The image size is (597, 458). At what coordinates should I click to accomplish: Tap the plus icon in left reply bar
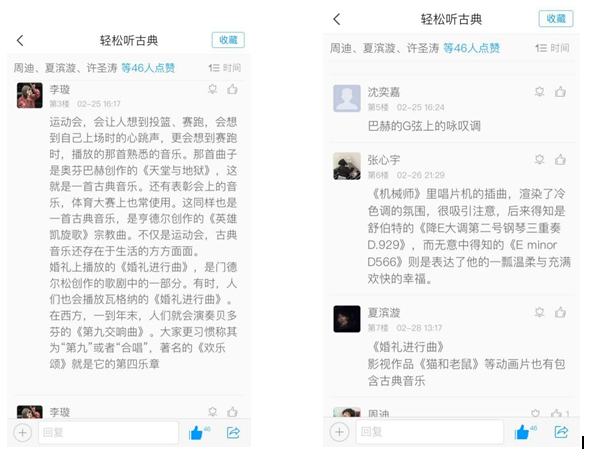tap(22, 432)
